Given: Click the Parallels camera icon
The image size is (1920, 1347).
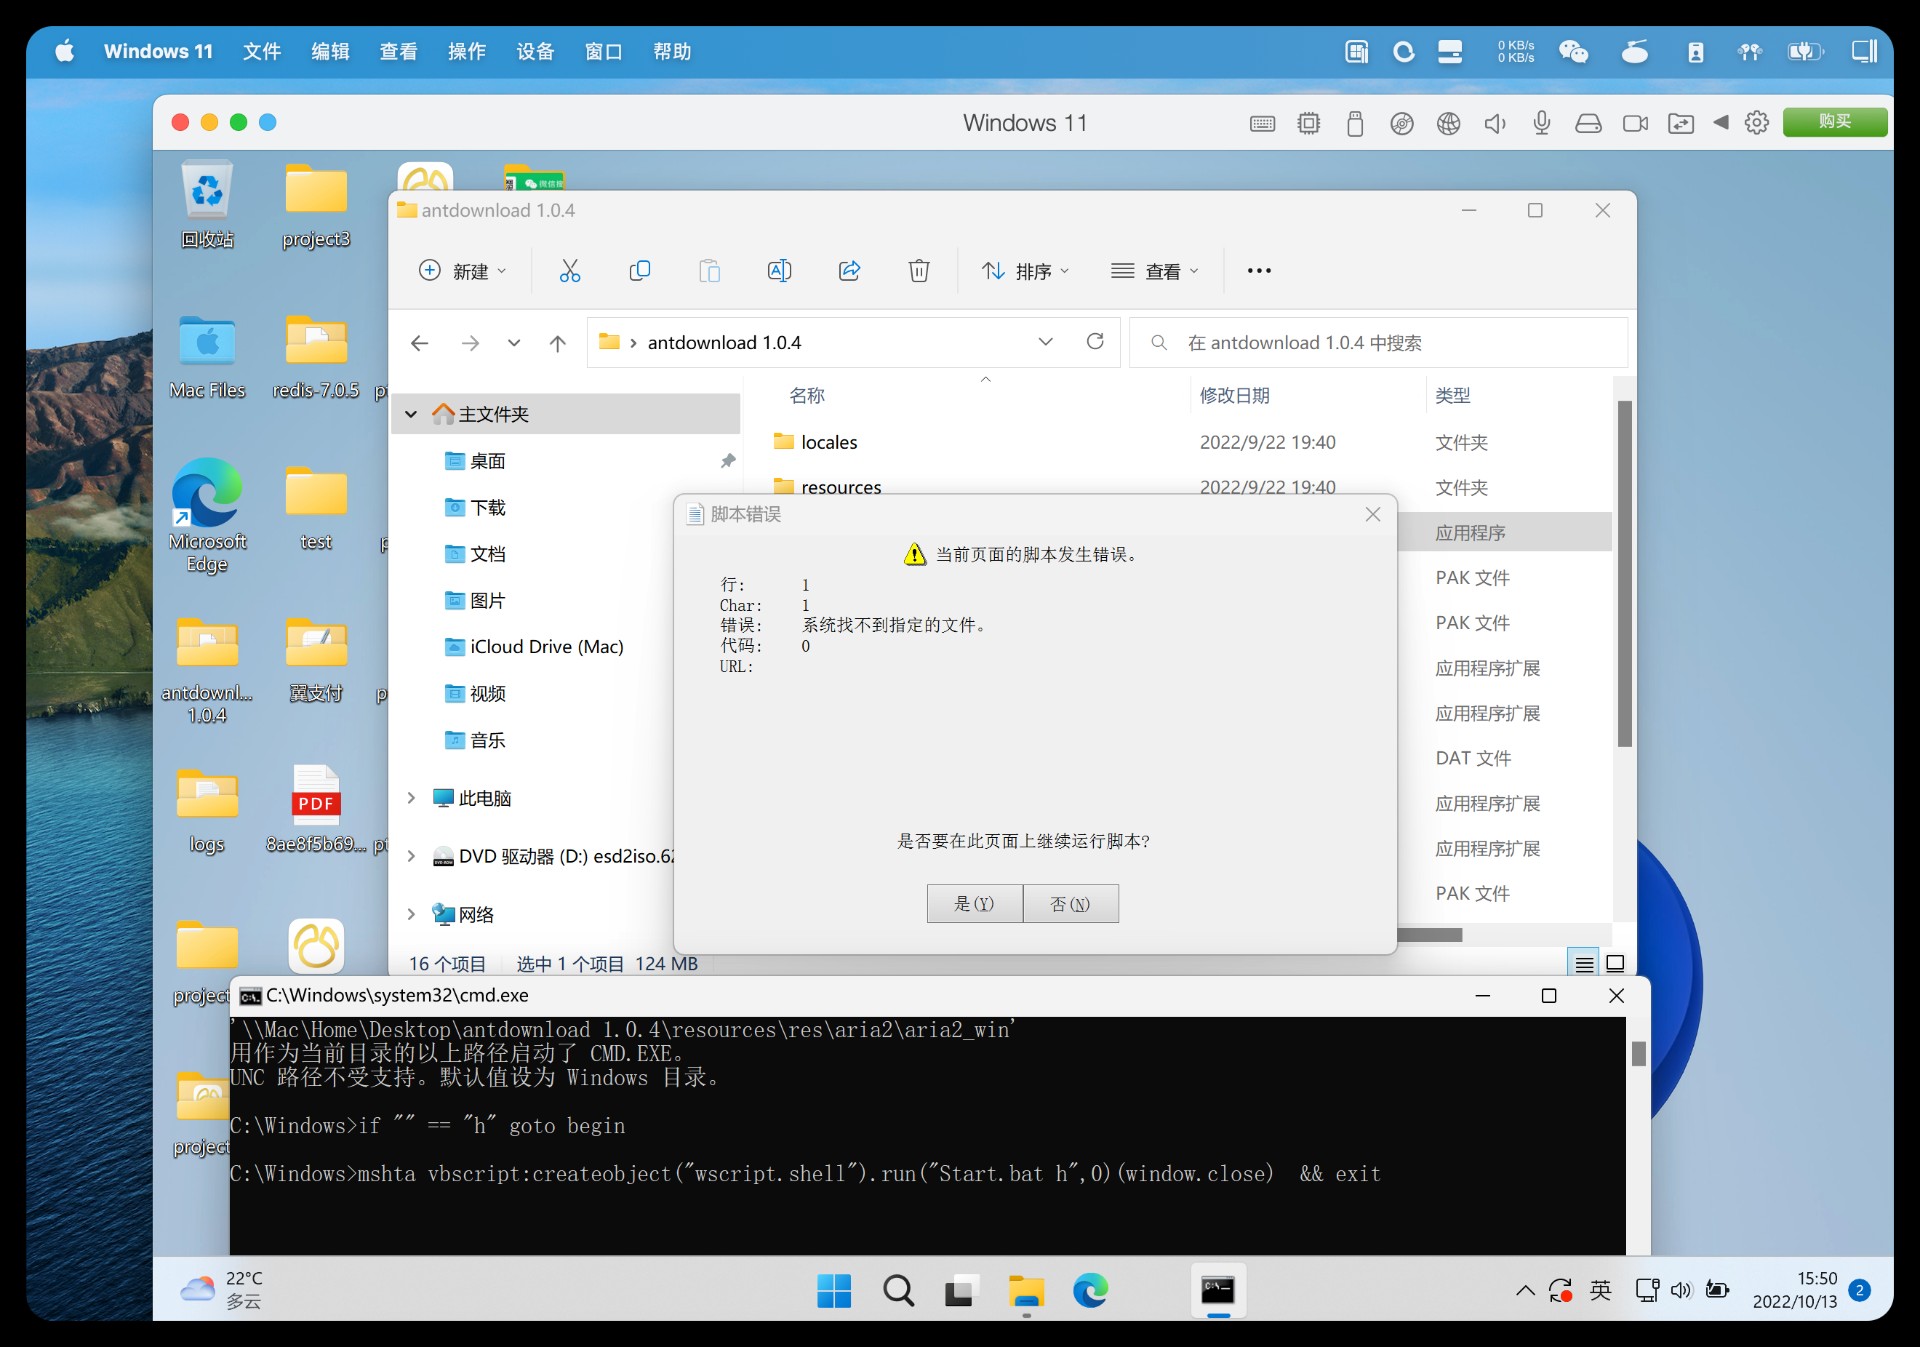Looking at the screenshot, I should pyautogui.click(x=1635, y=123).
